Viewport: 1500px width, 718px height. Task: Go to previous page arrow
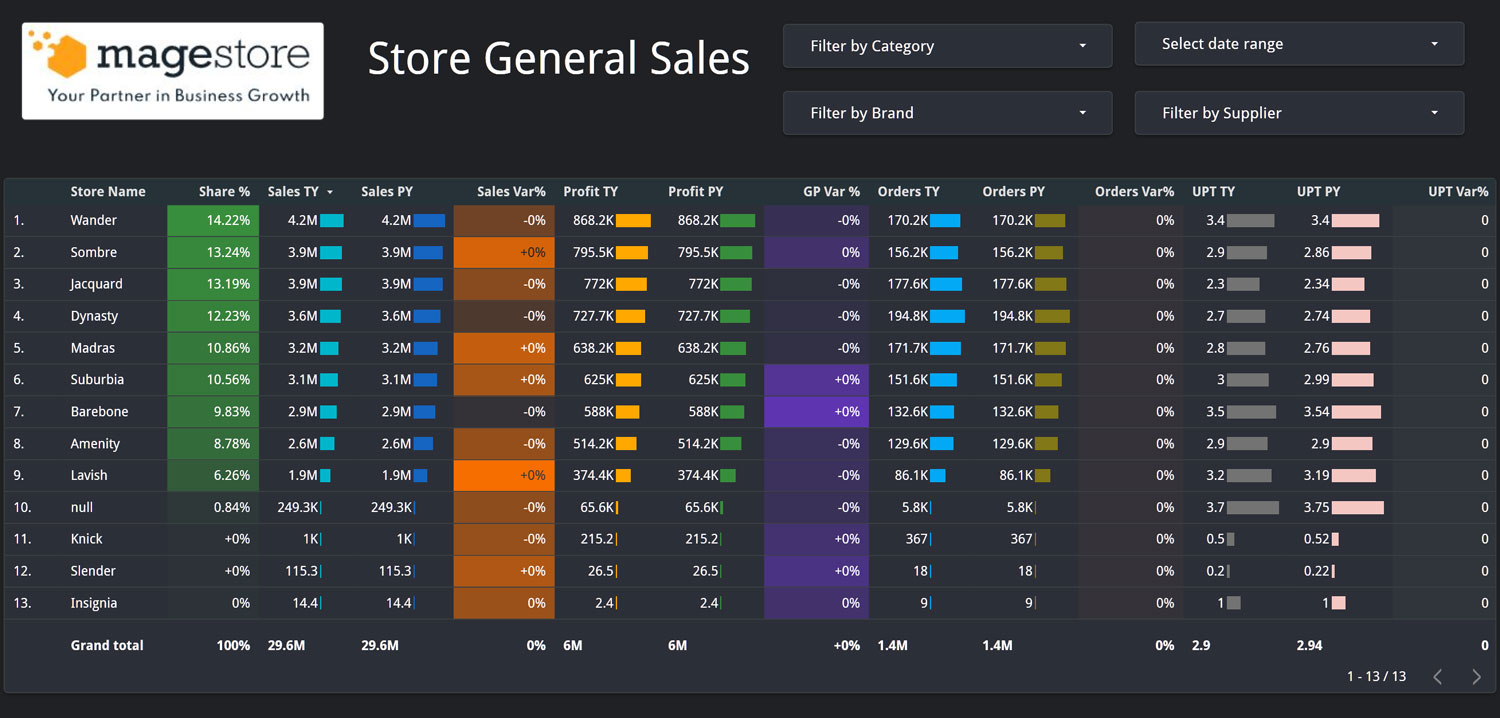pos(1438,677)
